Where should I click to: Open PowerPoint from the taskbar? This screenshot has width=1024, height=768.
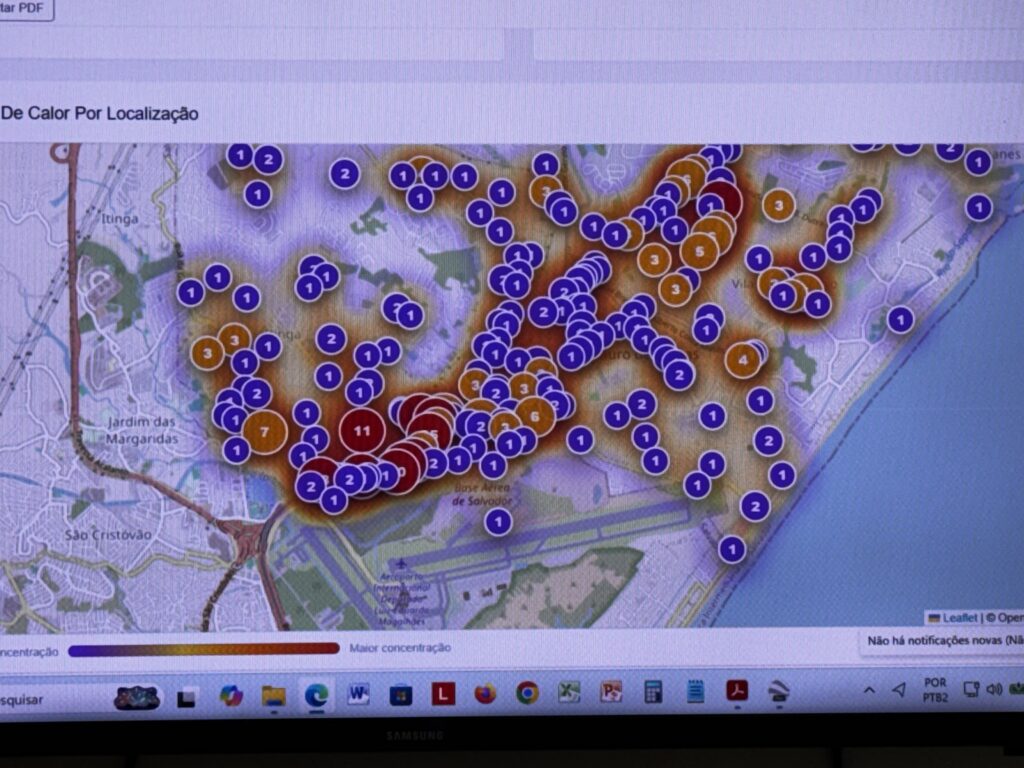tap(611, 692)
